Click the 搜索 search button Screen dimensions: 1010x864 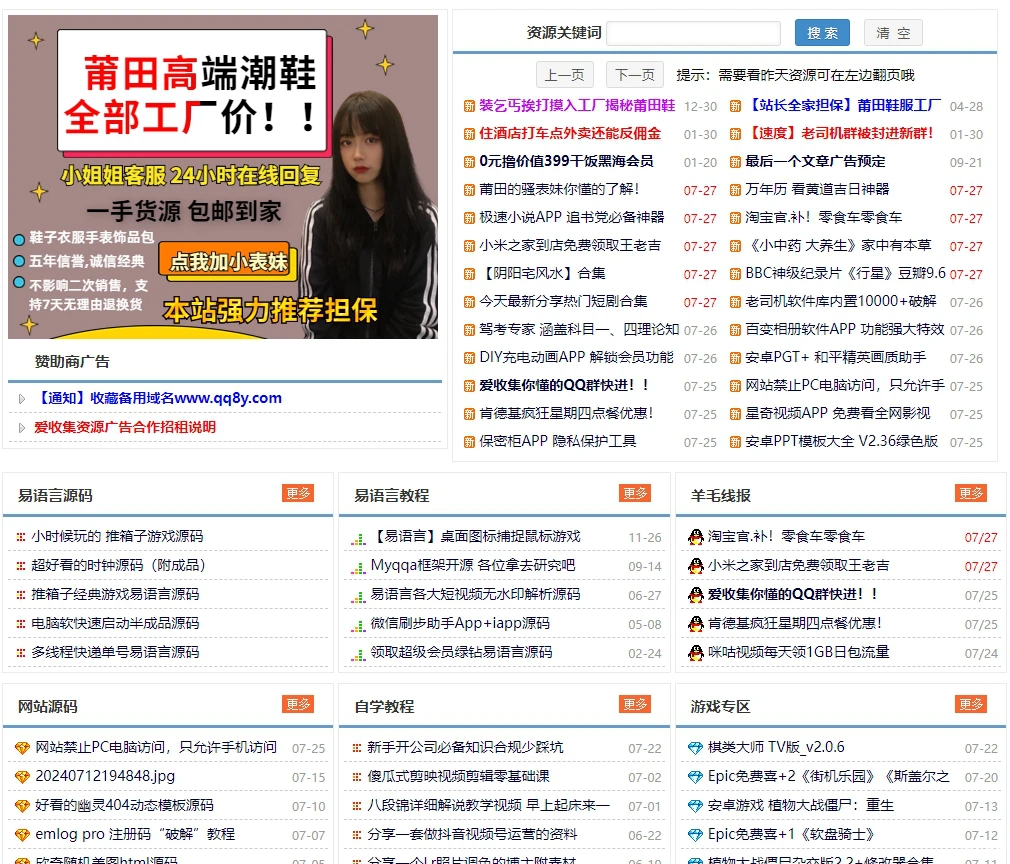[821, 32]
